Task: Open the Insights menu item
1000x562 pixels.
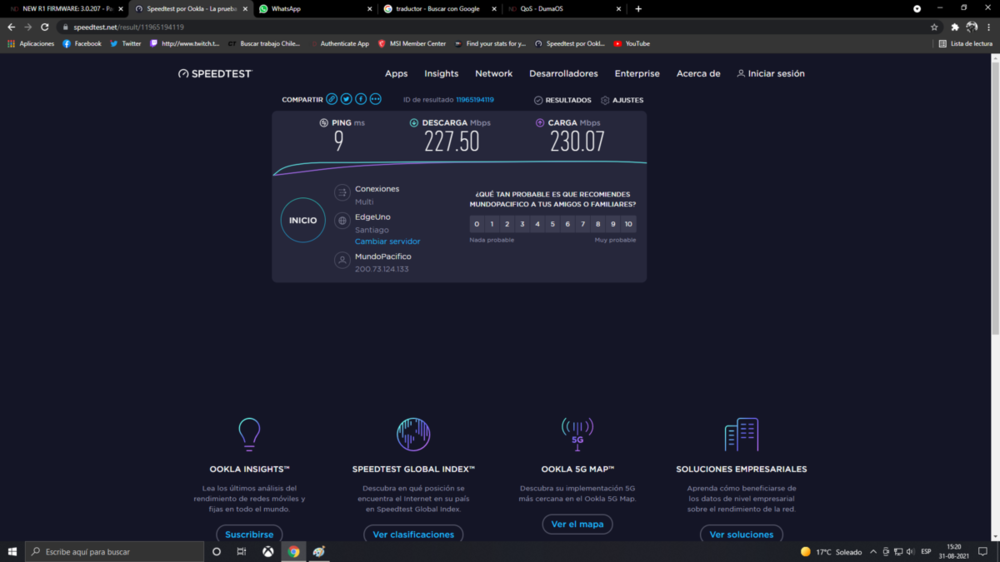Action: tap(441, 74)
